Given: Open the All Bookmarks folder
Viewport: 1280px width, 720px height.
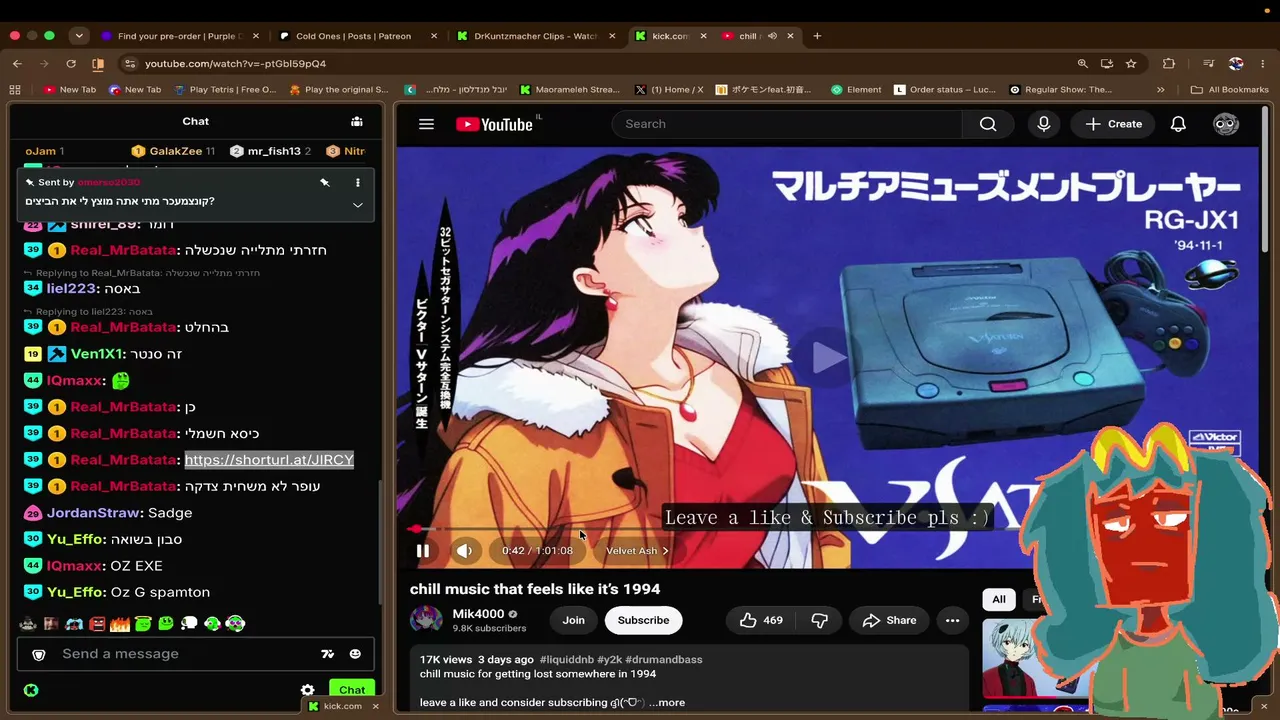Looking at the screenshot, I should pyautogui.click(x=1229, y=89).
